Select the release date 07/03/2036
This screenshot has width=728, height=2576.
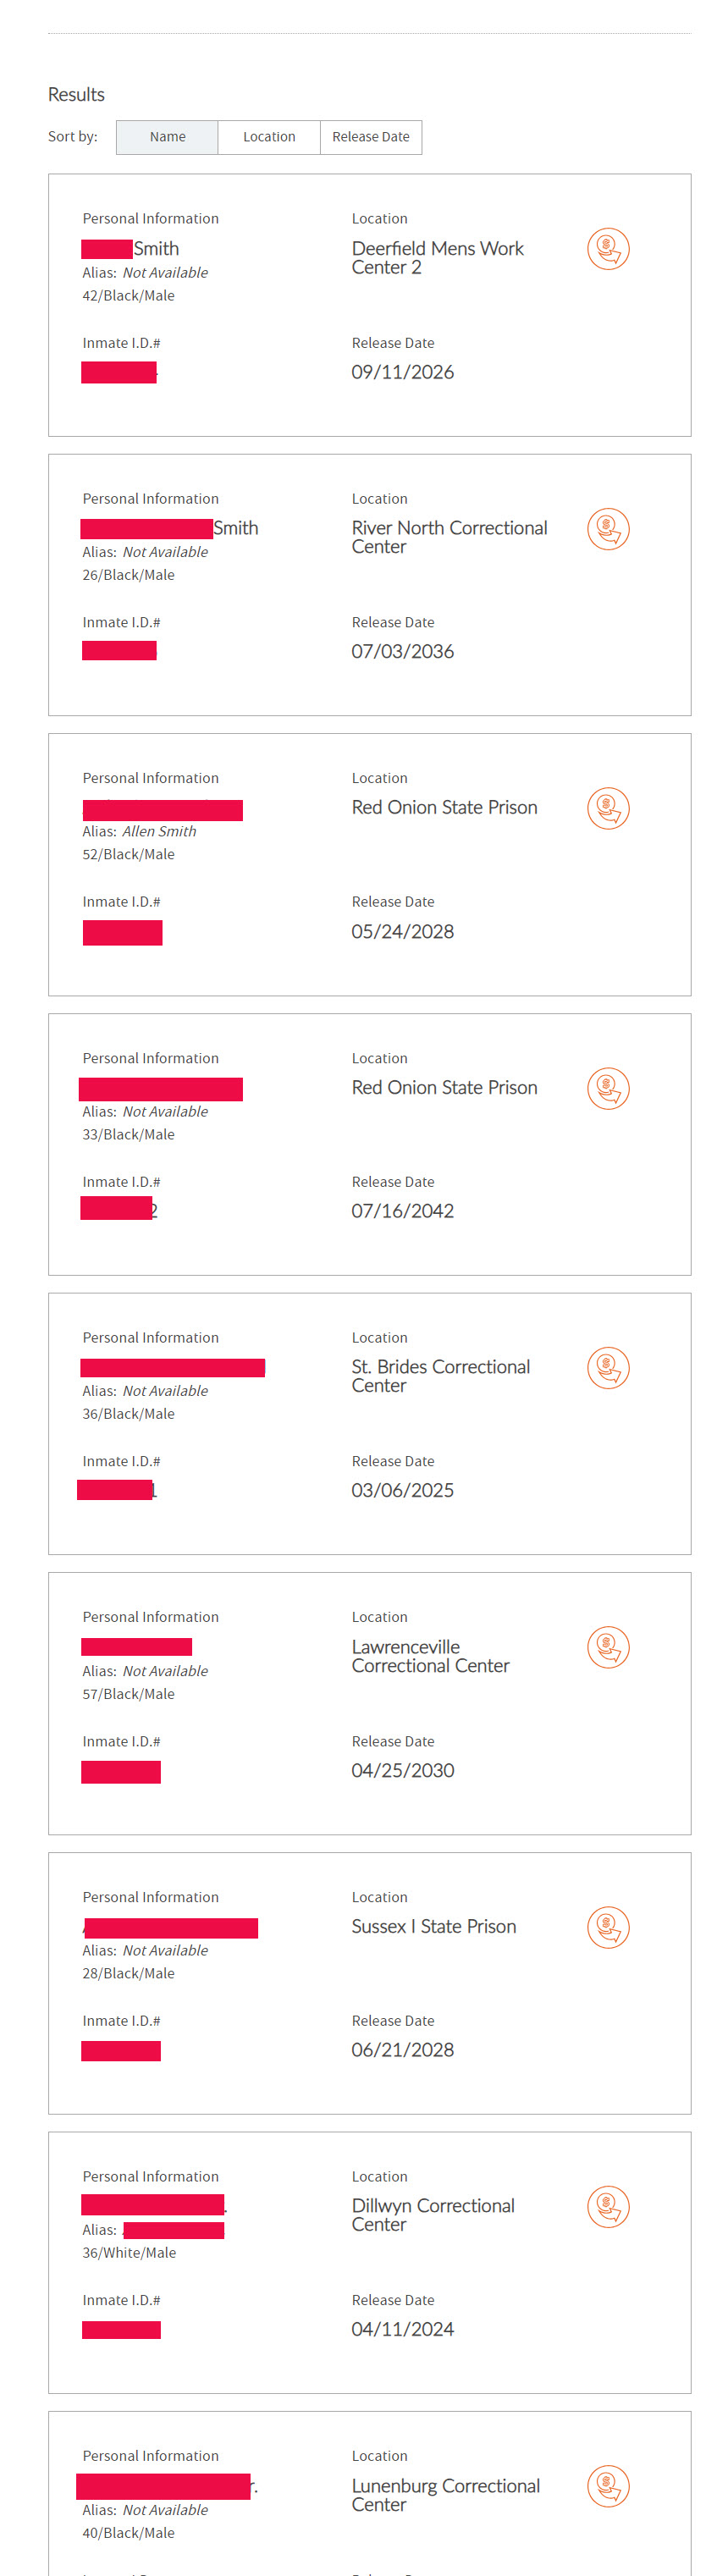click(x=402, y=652)
